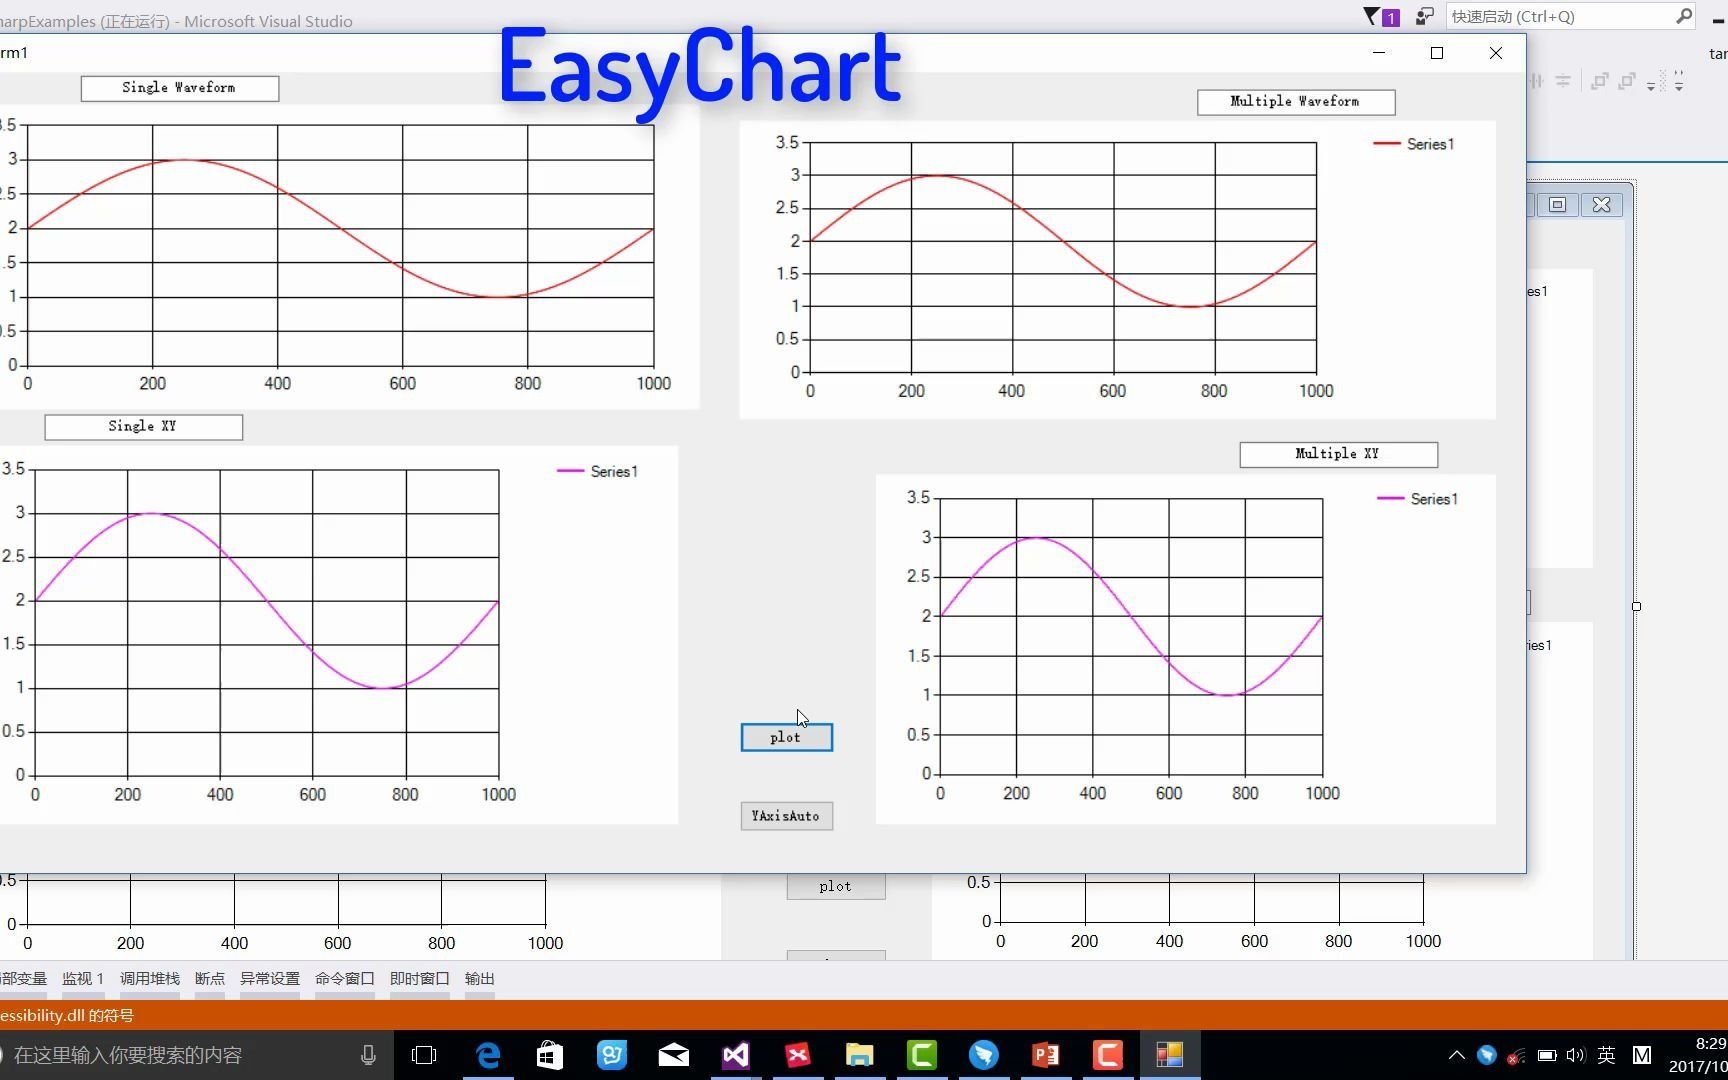Click the center horizontally layout toolbar icon
1728x1080 pixels.
click(1537, 81)
